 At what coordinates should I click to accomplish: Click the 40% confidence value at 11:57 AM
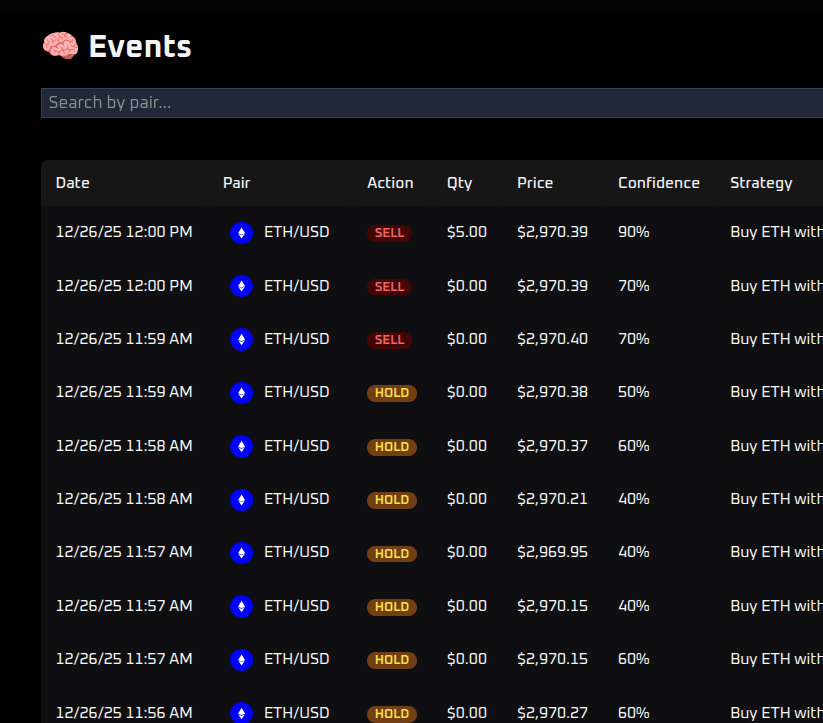pos(633,552)
